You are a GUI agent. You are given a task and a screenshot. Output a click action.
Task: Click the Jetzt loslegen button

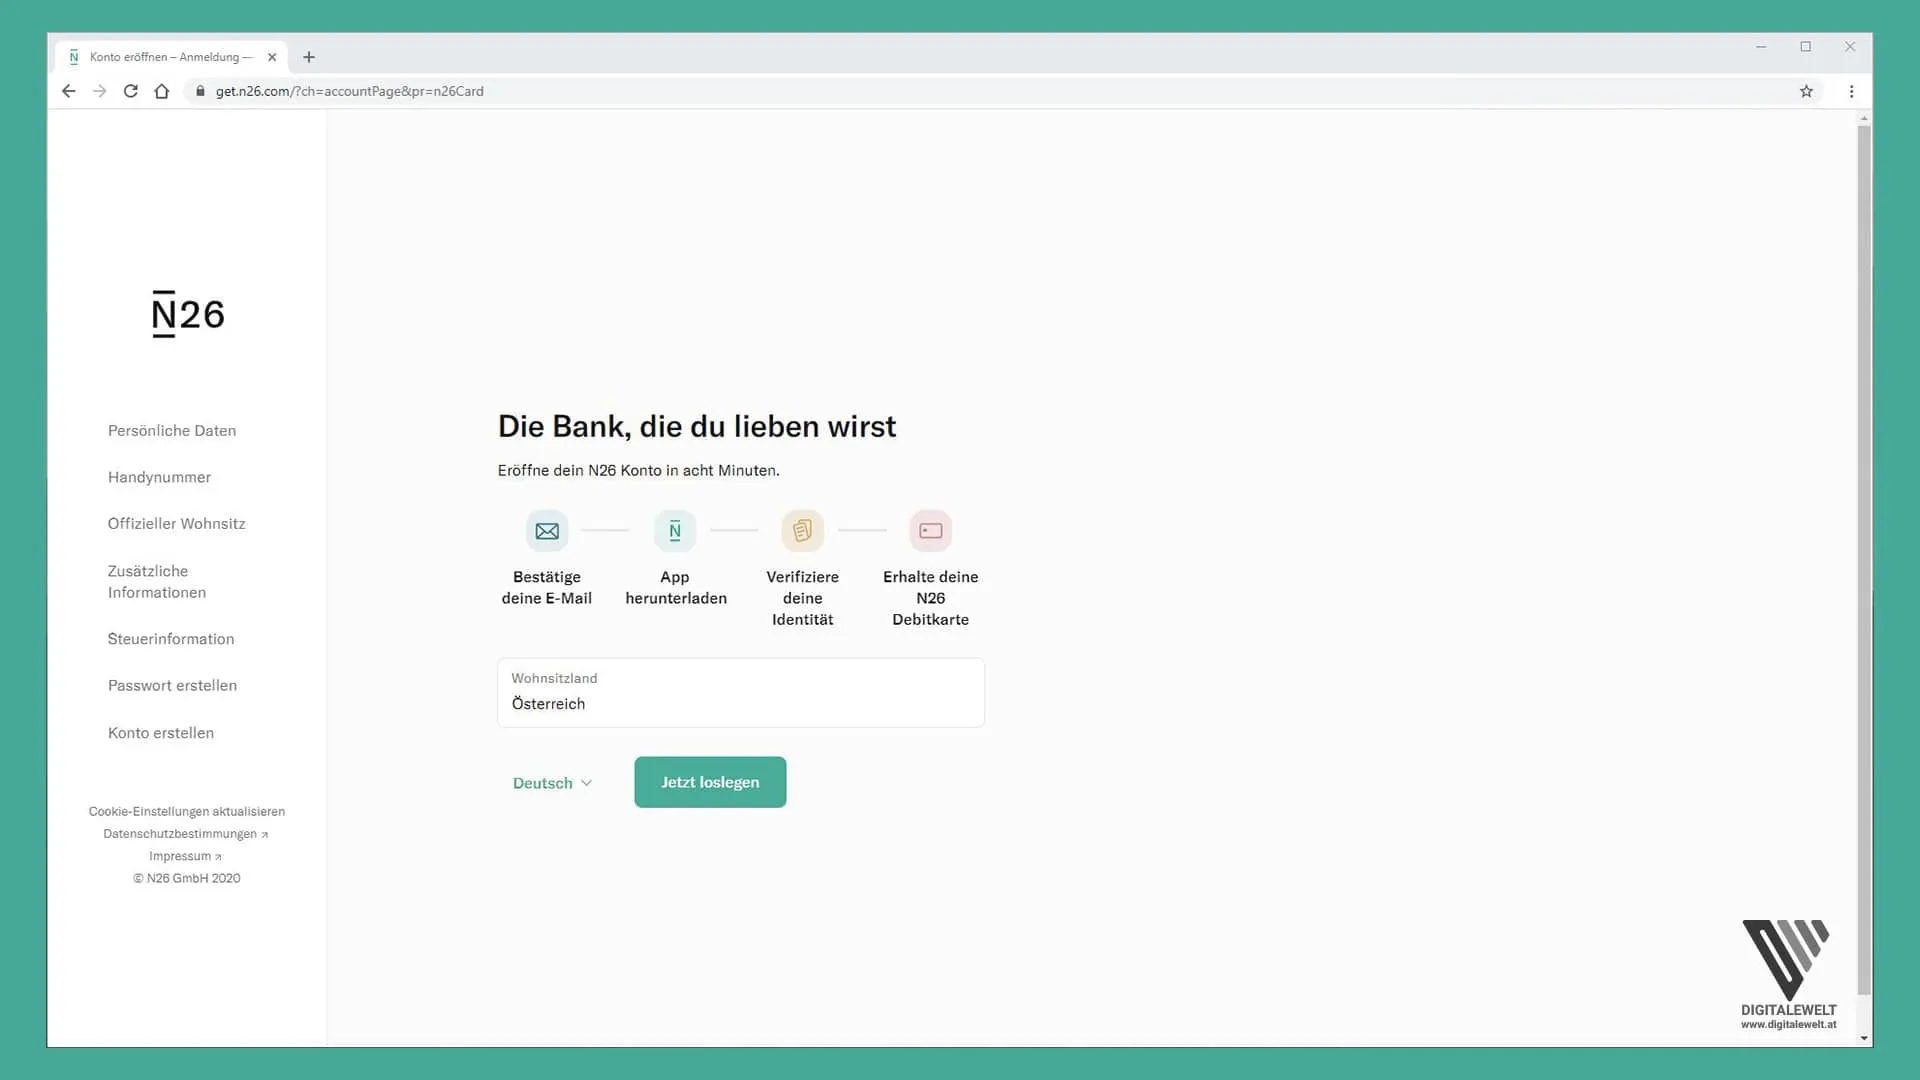[x=710, y=782]
